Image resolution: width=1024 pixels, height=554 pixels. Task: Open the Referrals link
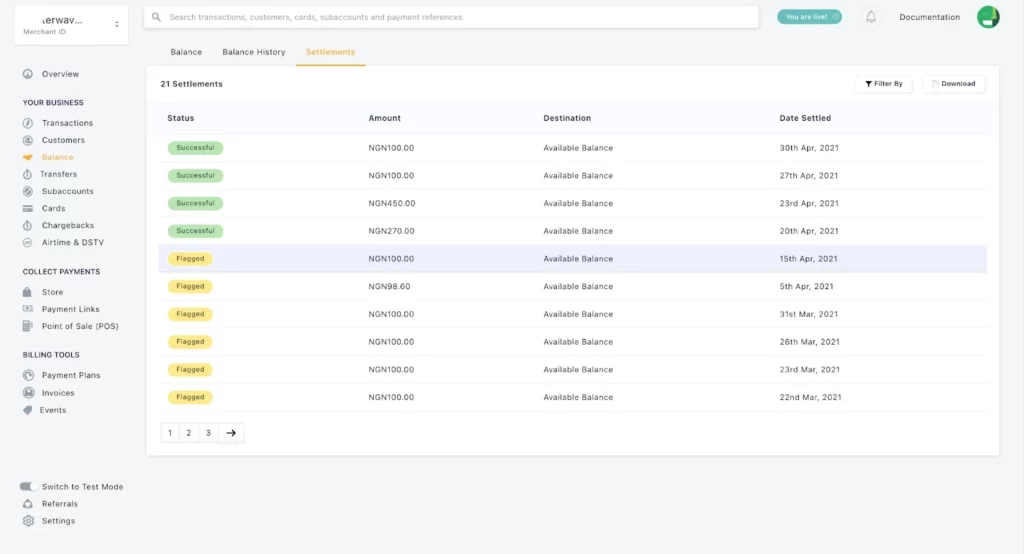click(59, 504)
